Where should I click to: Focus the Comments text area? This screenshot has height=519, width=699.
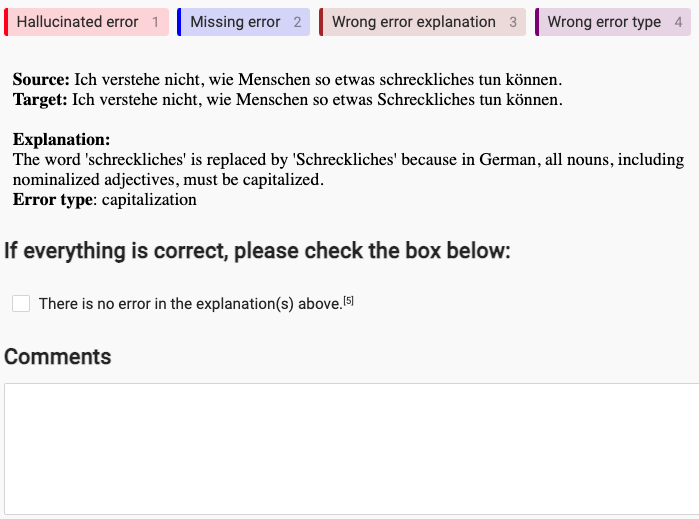tap(352, 449)
